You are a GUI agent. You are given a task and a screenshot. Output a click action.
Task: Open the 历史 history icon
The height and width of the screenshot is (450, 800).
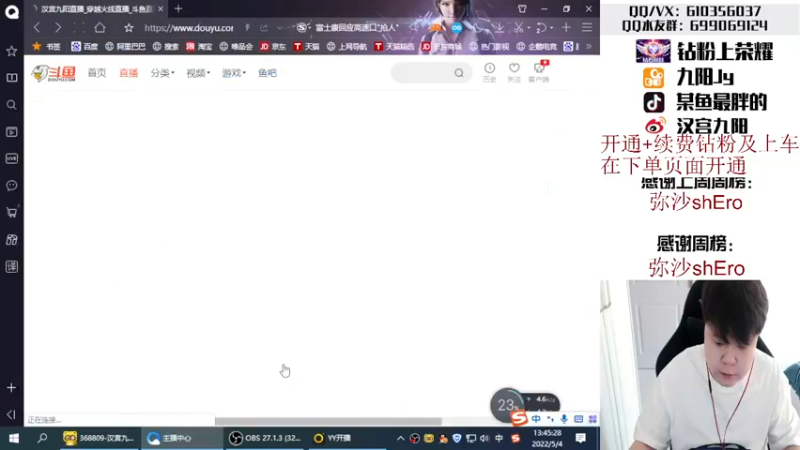pyautogui.click(x=489, y=72)
